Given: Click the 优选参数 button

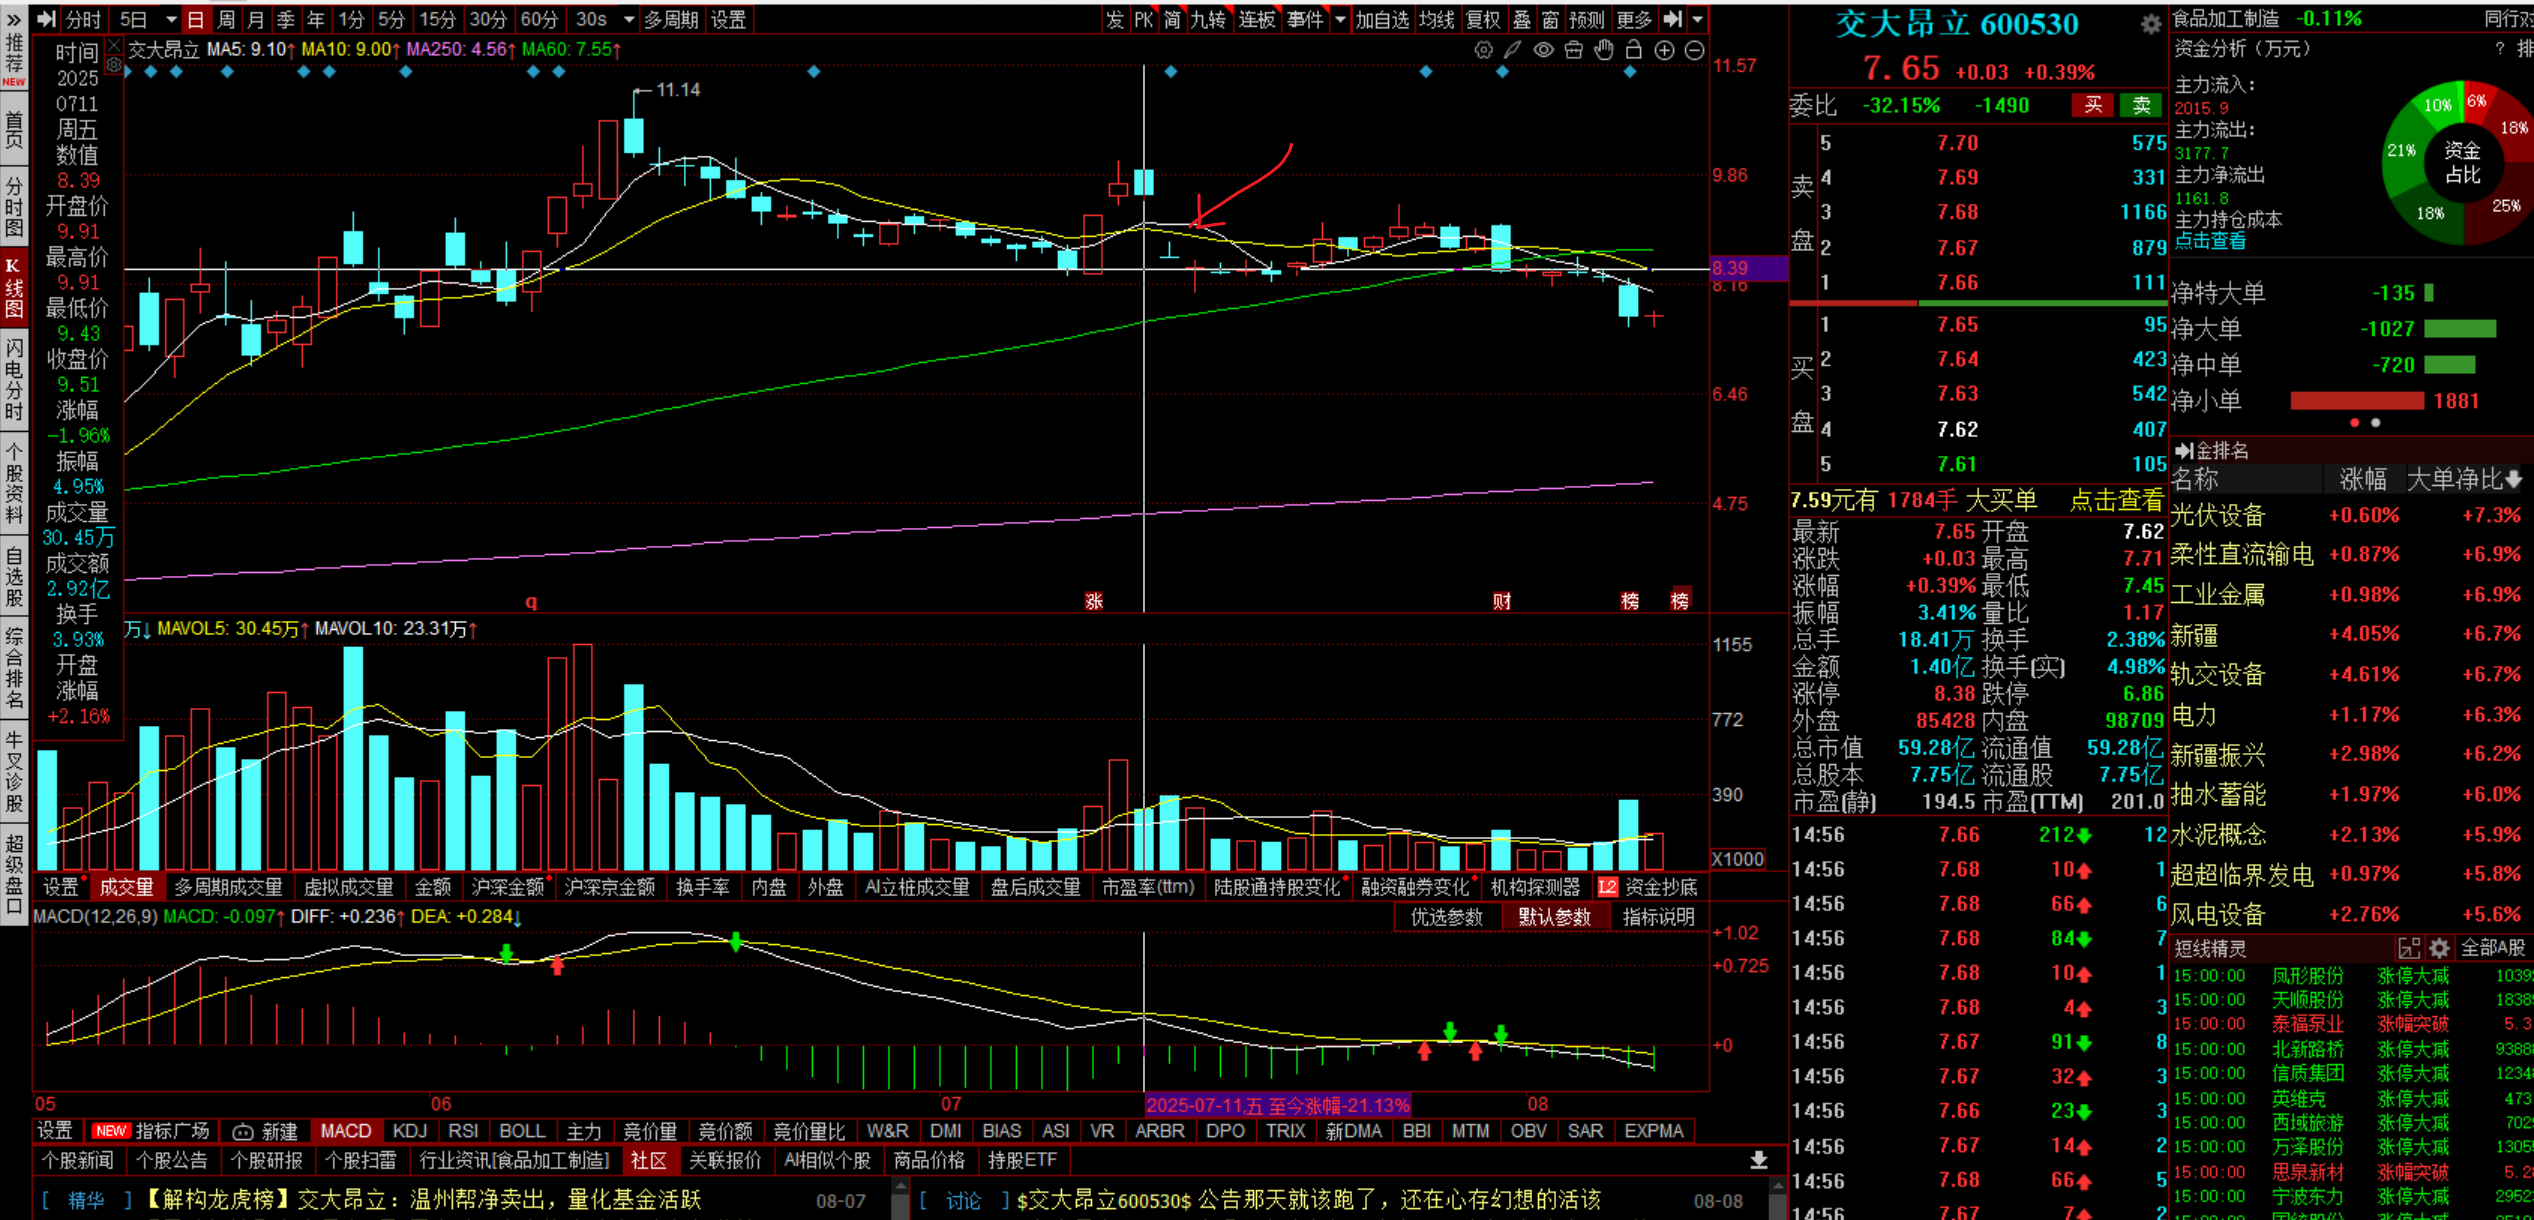Looking at the screenshot, I should (1446, 917).
